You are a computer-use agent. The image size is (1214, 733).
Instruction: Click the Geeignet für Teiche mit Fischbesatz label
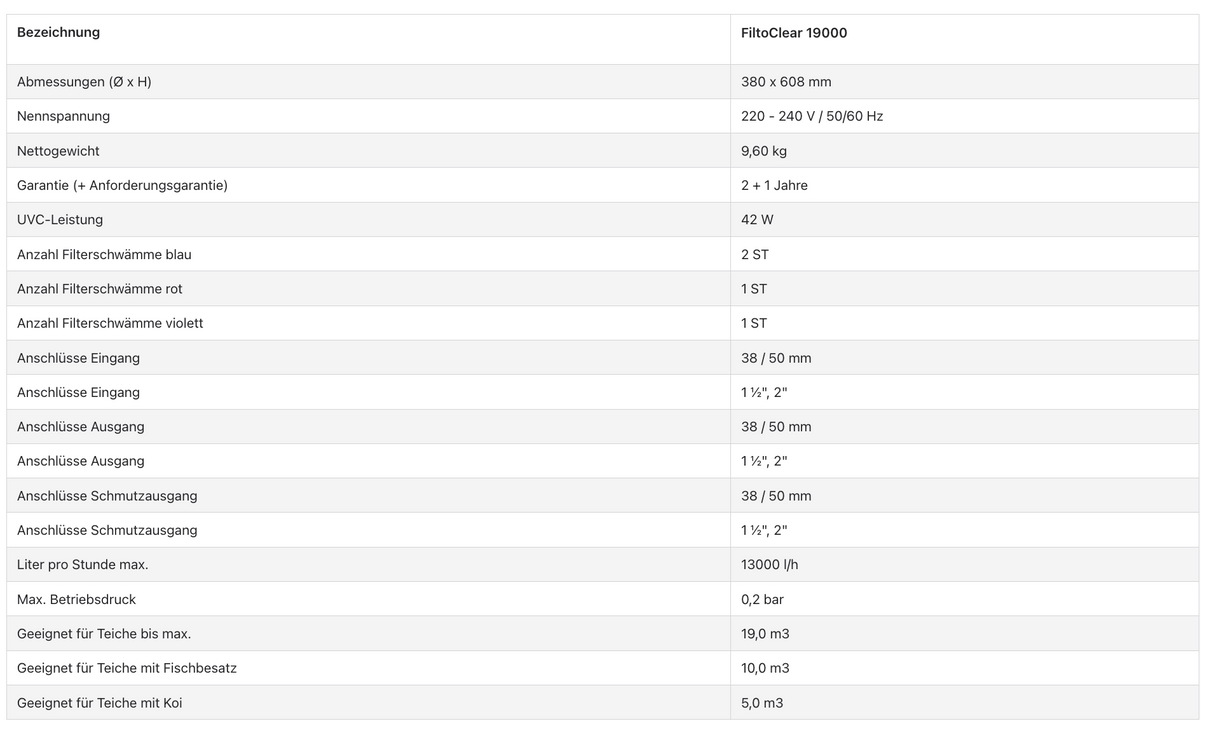pos(127,668)
